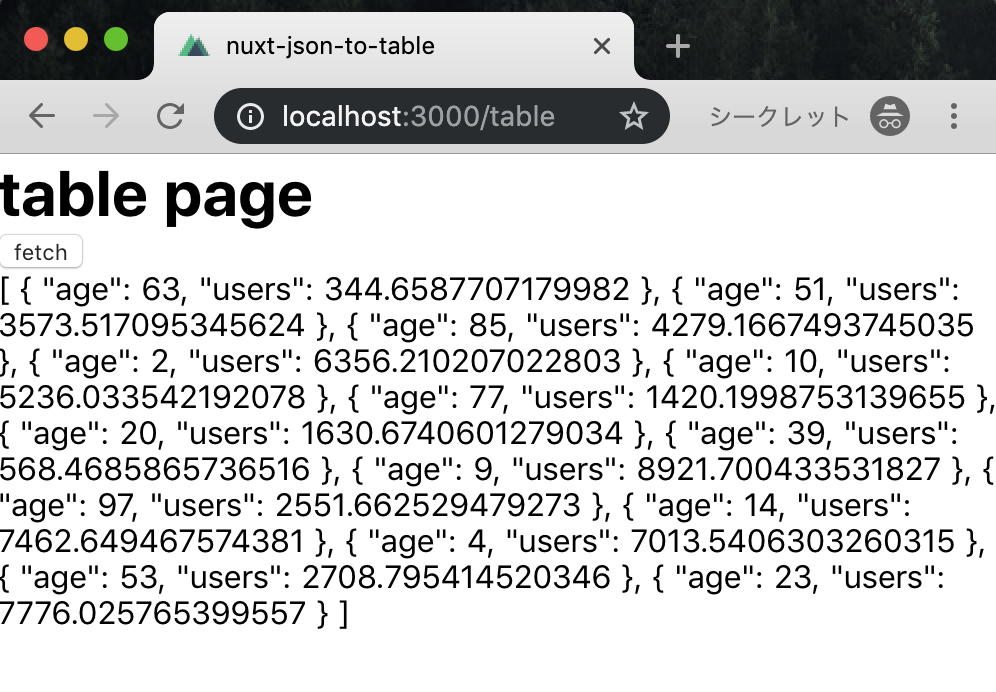The image size is (996, 692).
Task: Open the Chrome three-dot menu
Action: coord(953,117)
